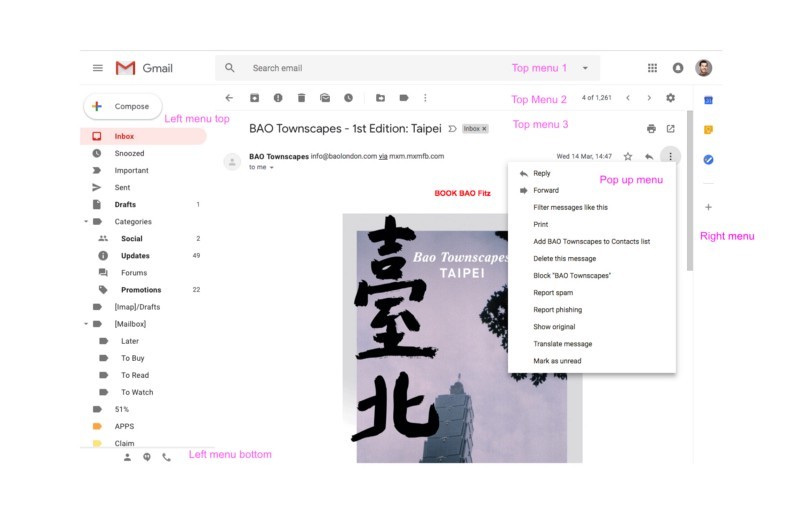Image resolution: width=800 pixels, height=513 pixels.
Task: Click the Report spam toolbar icon
Action: 278,98
